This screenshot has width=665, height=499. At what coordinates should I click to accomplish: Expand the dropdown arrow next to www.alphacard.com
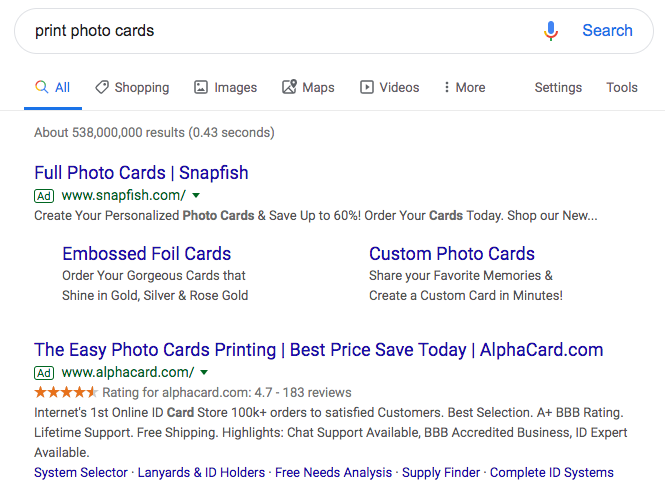(x=204, y=372)
